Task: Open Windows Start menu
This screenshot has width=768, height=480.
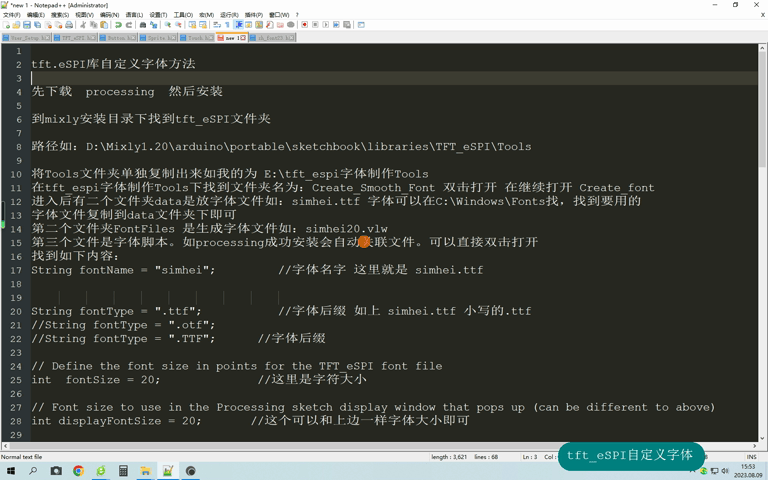Action: click(x=10, y=471)
